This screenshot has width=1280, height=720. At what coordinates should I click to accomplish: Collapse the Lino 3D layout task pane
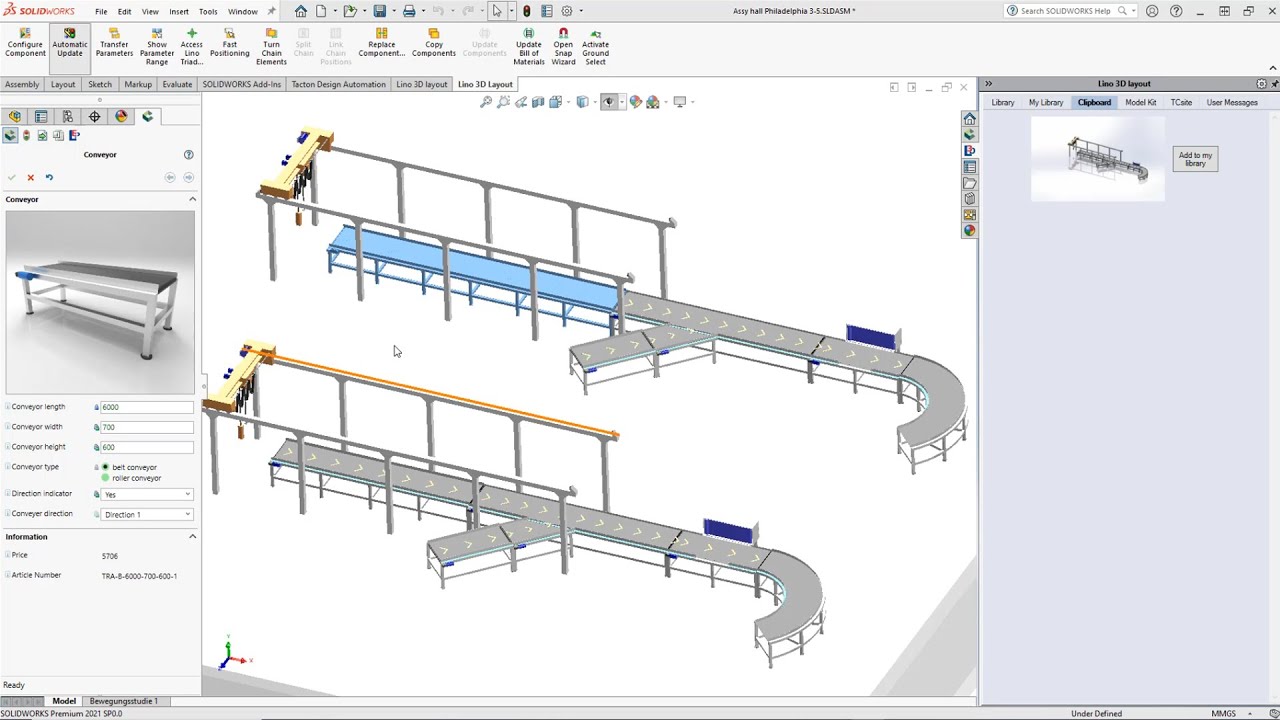point(988,84)
